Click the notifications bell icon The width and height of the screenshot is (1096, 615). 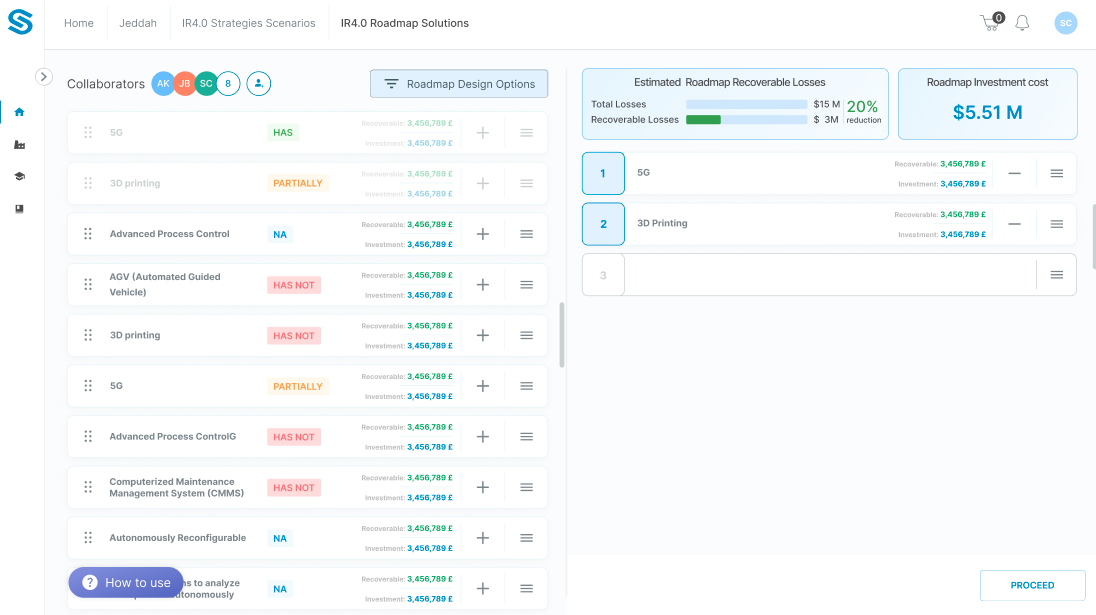tap(1022, 23)
